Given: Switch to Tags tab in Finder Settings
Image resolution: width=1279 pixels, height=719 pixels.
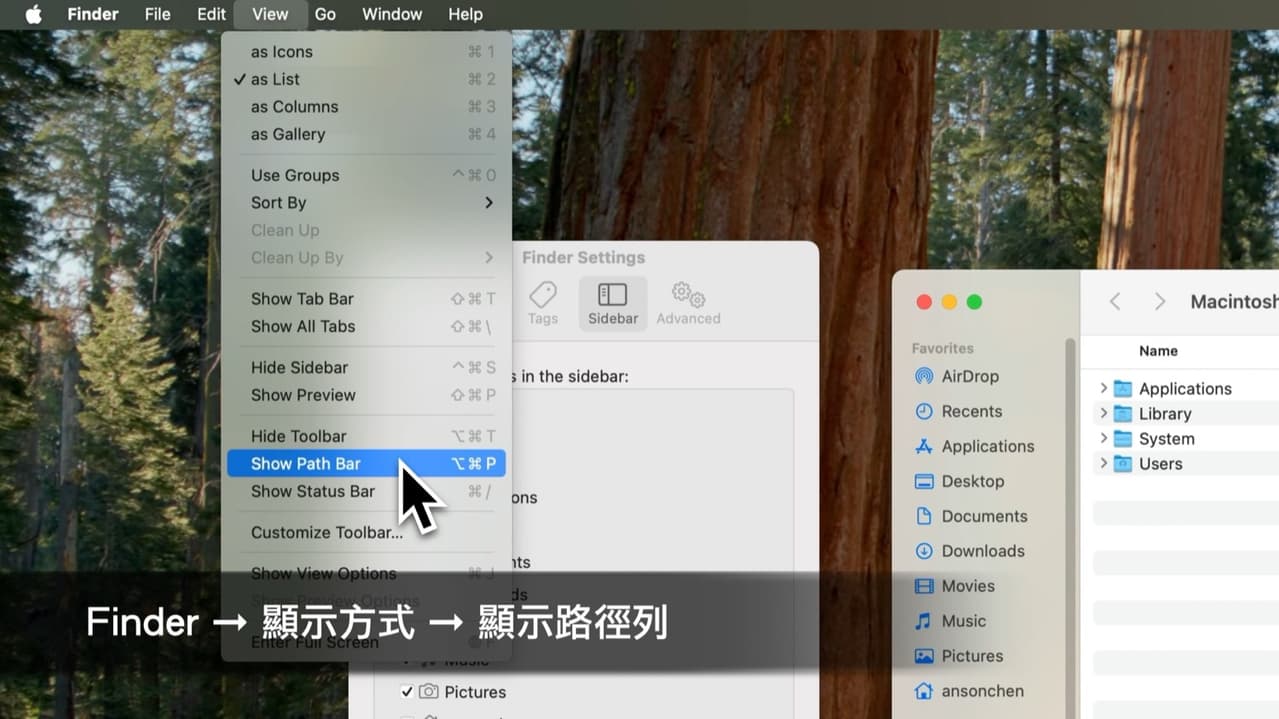Looking at the screenshot, I should [x=543, y=303].
